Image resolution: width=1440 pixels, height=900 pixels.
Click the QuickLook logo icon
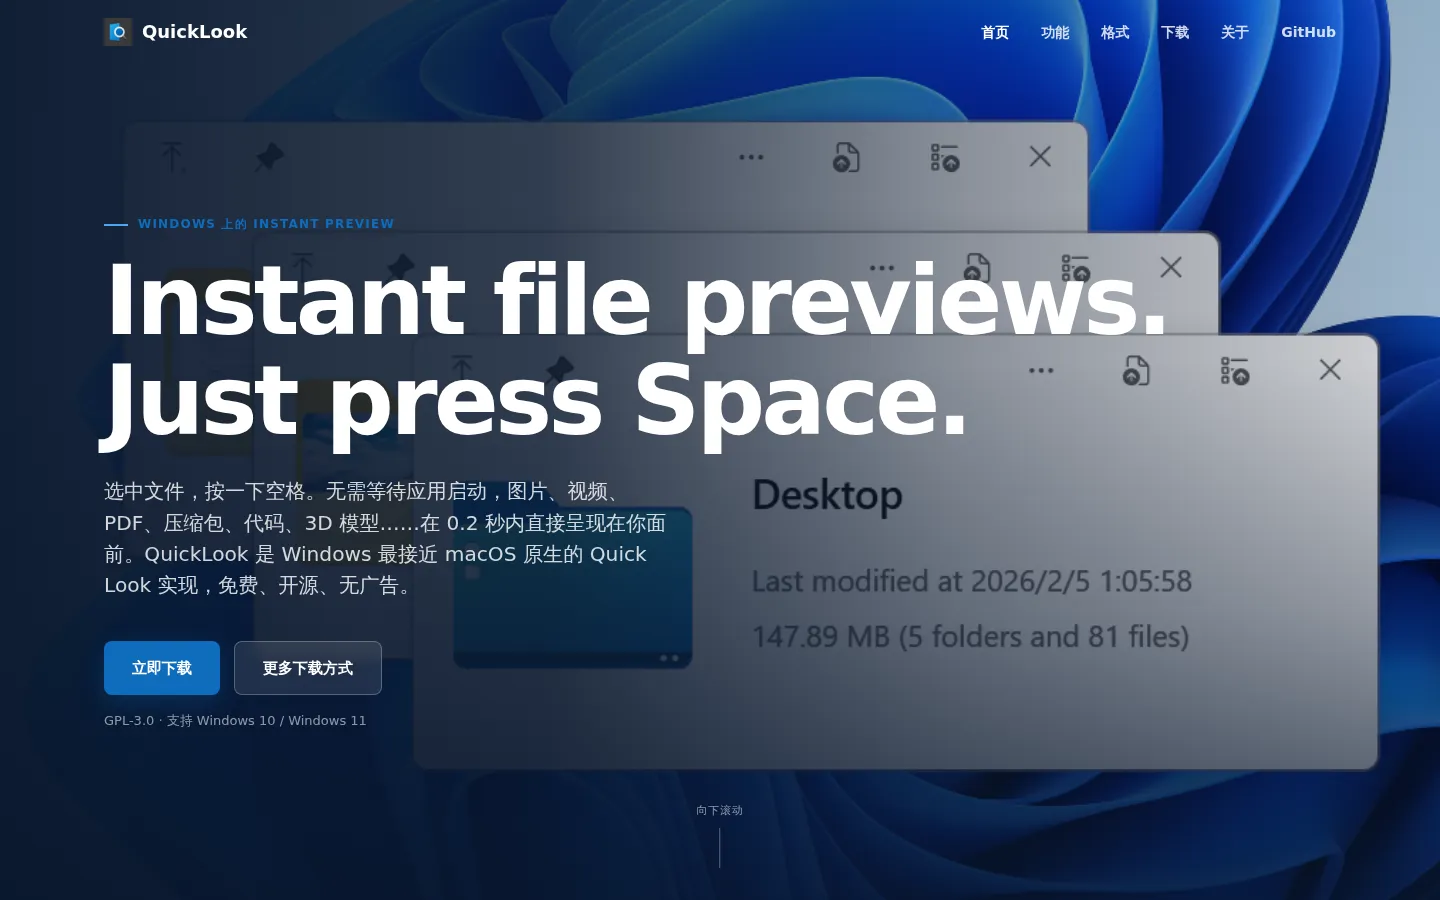pyautogui.click(x=118, y=32)
